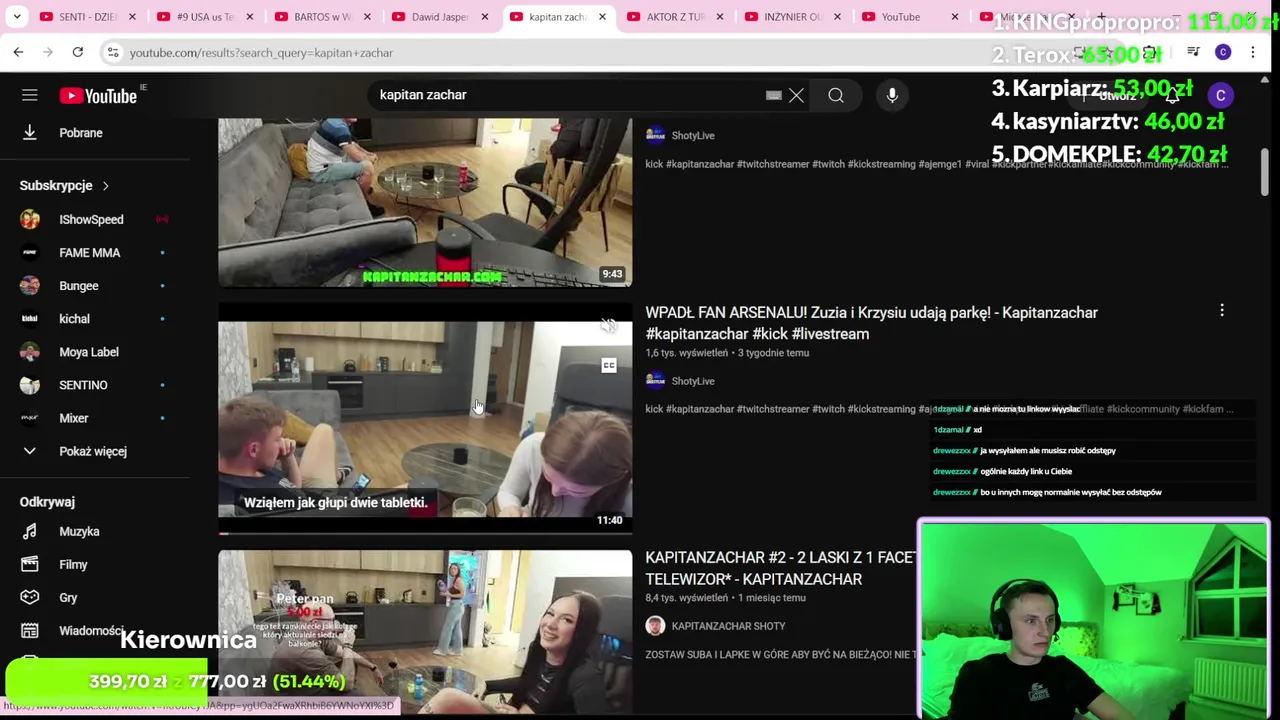Image resolution: width=1280 pixels, height=720 pixels.
Task: Switch to SENTI - DZIEŃ tab
Action: tap(88, 17)
